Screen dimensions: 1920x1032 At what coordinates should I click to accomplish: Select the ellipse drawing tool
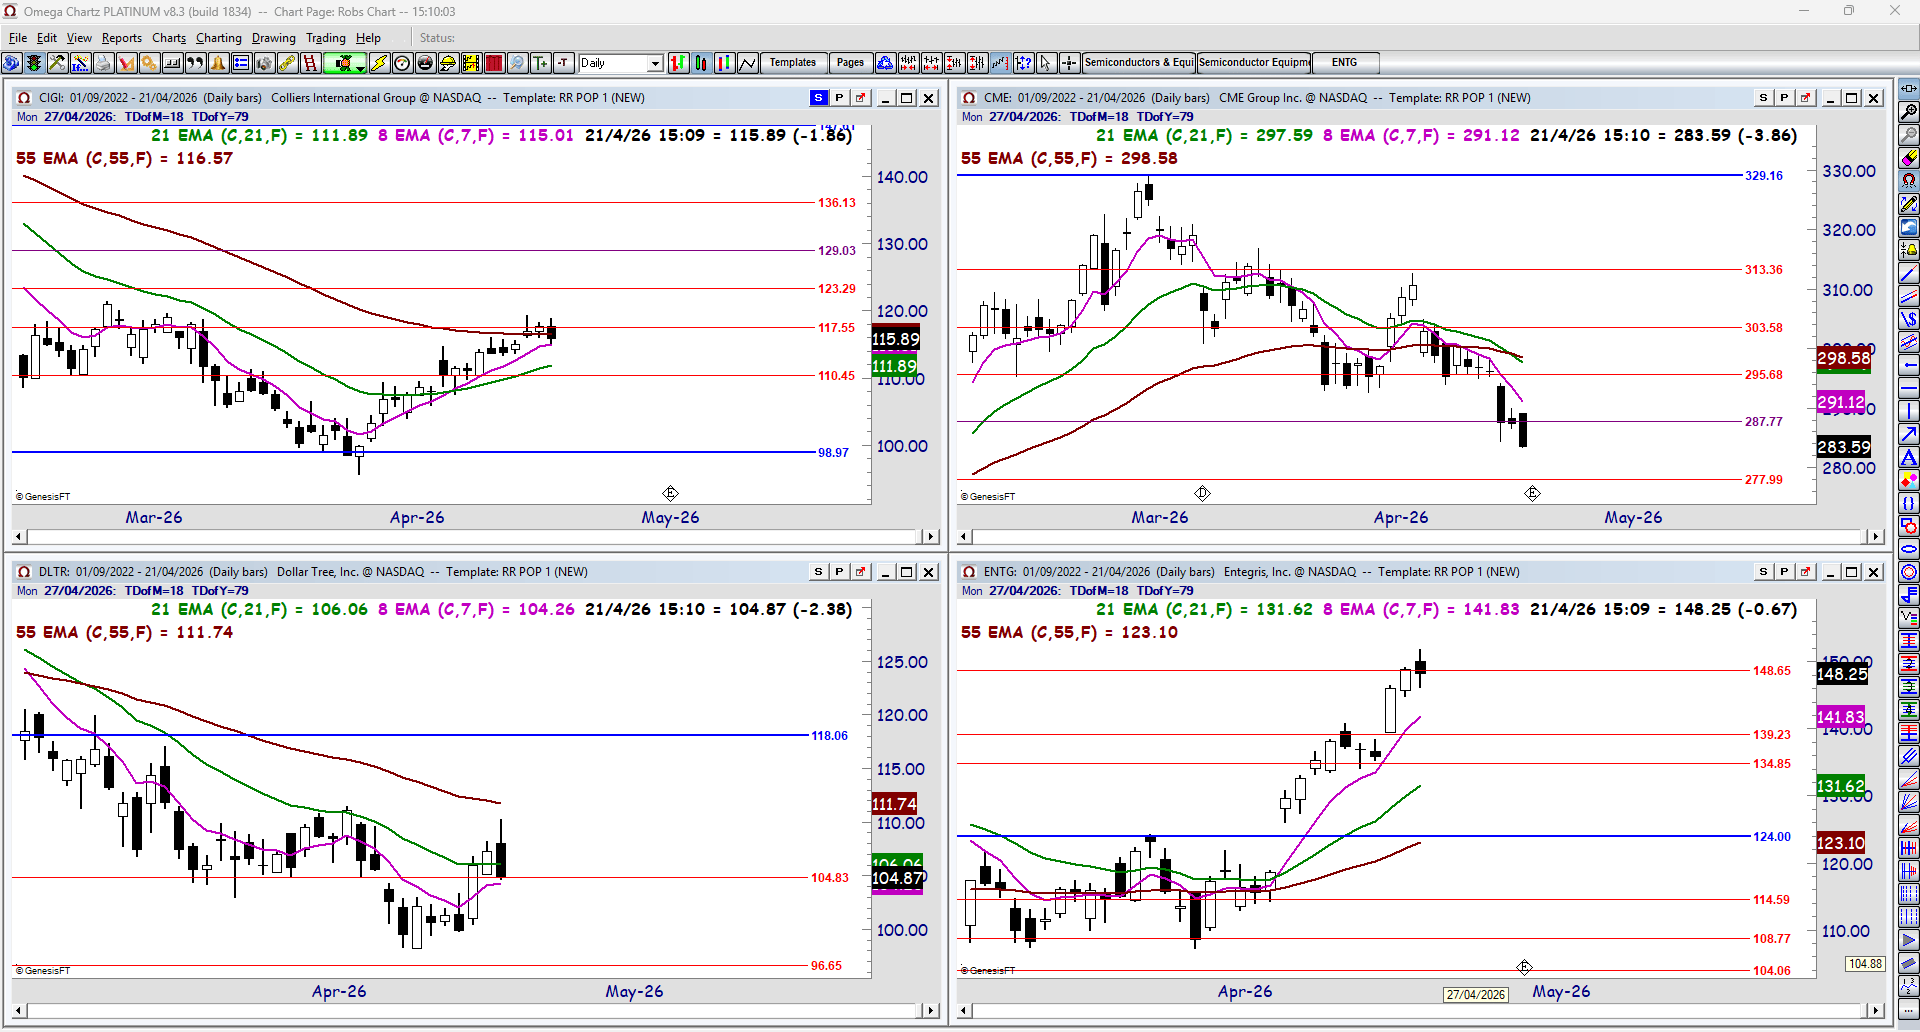point(1909,549)
